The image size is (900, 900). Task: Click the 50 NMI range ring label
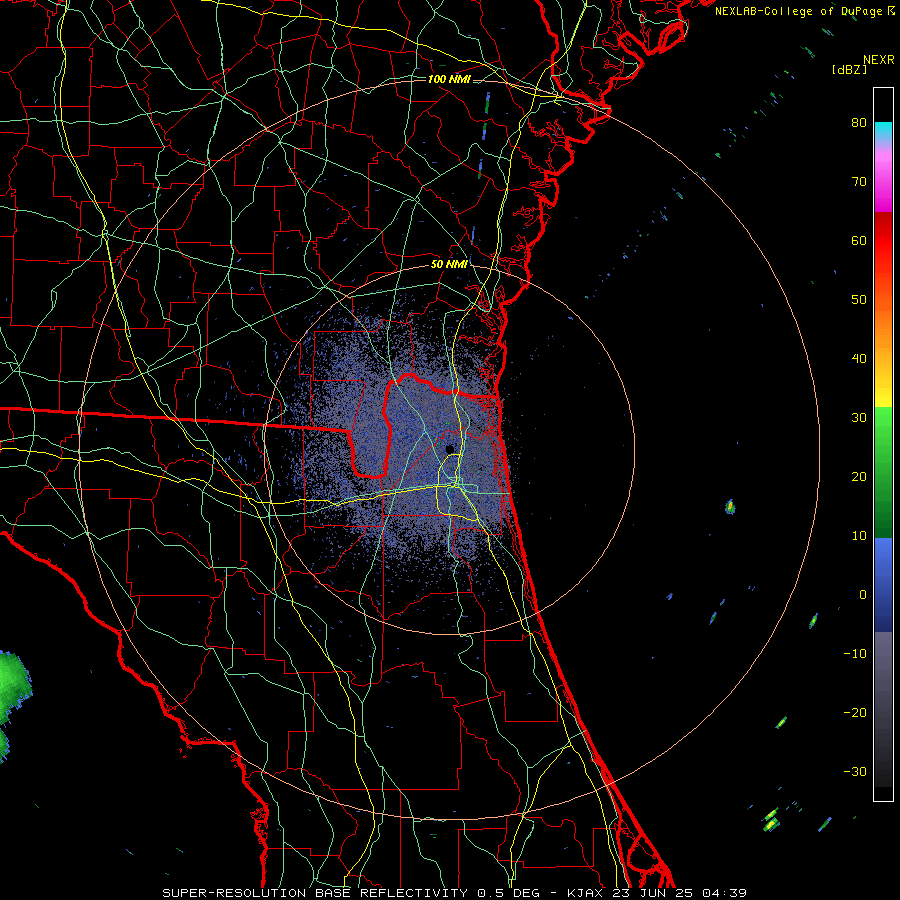tap(449, 264)
